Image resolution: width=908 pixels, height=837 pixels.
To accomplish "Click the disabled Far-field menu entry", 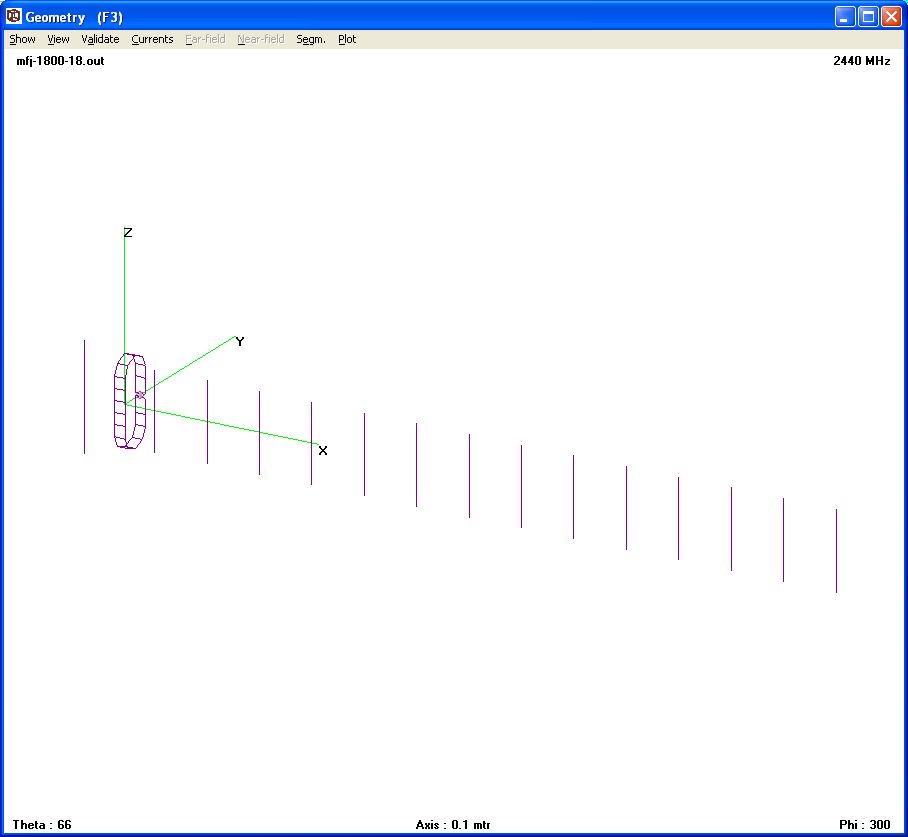I will click(204, 39).
